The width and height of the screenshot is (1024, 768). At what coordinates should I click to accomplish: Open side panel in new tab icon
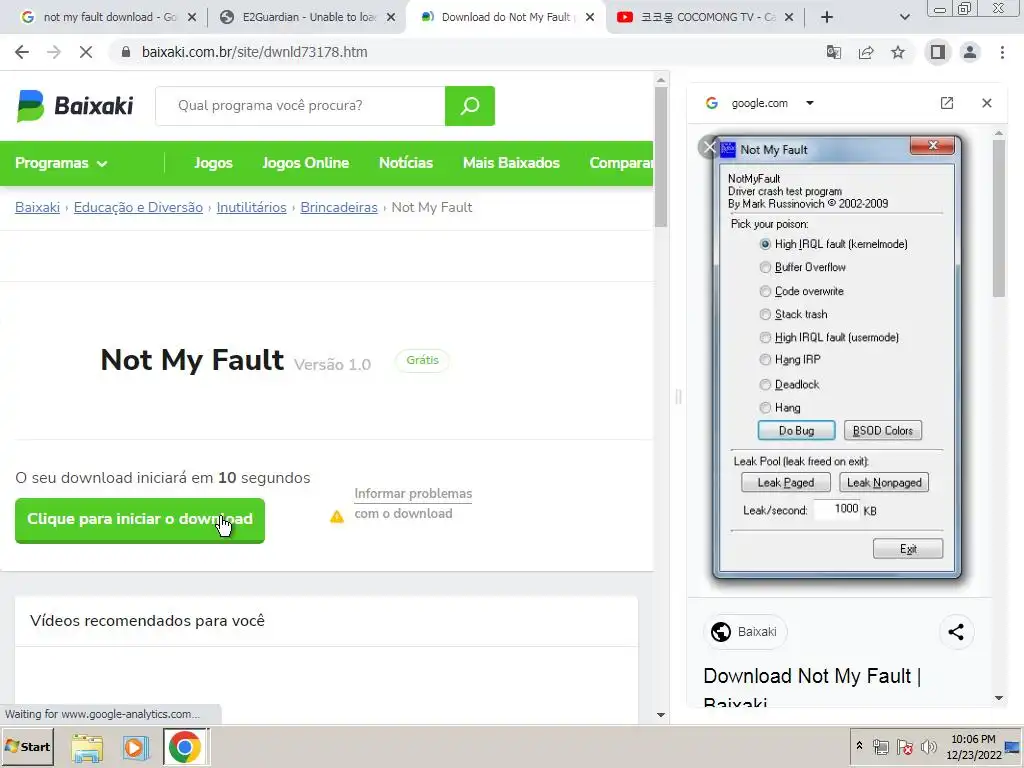pyautogui.click(x=947, y=103)
